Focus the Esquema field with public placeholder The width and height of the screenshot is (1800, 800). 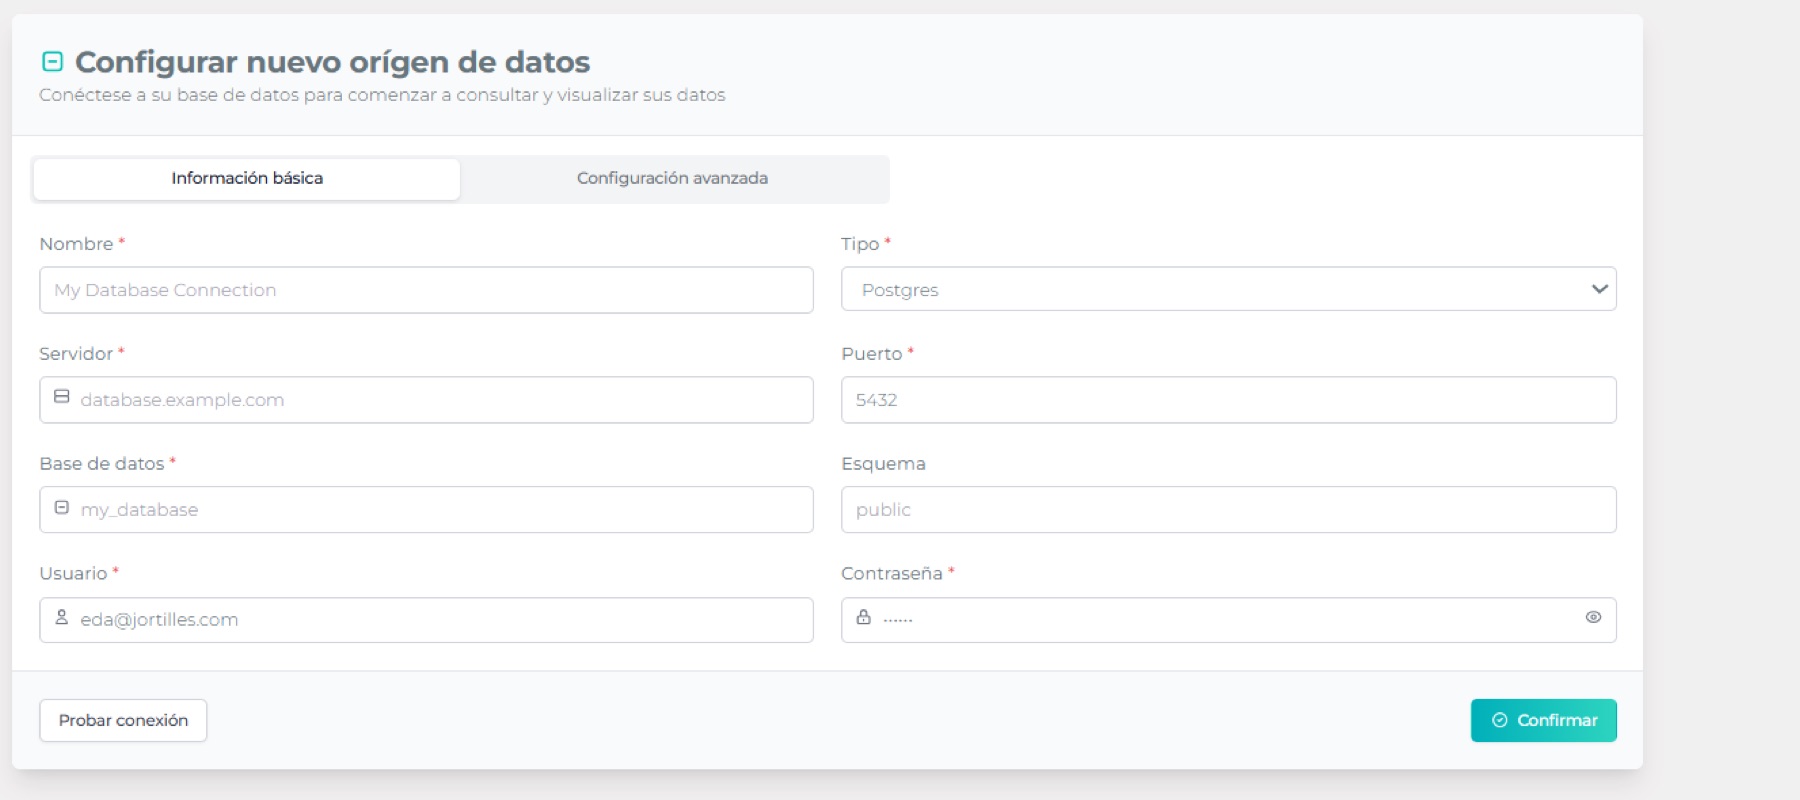pyautogui.click(x=1228, y=510)
